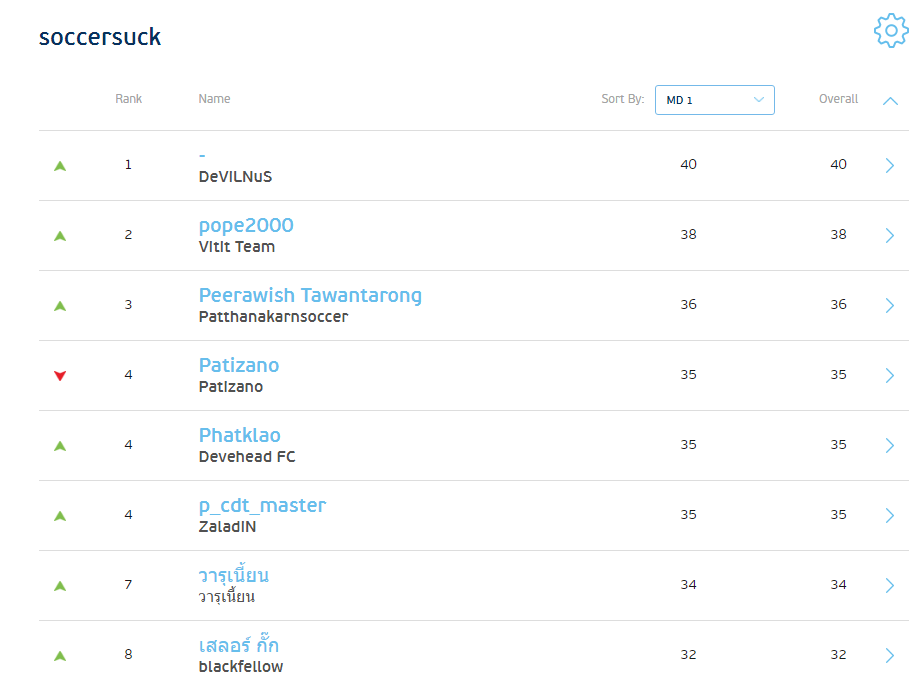The width and height of the screenshot is (913, 686).
Task: Click green up arrow beside pope2000
Action: [x=60, y=236]
